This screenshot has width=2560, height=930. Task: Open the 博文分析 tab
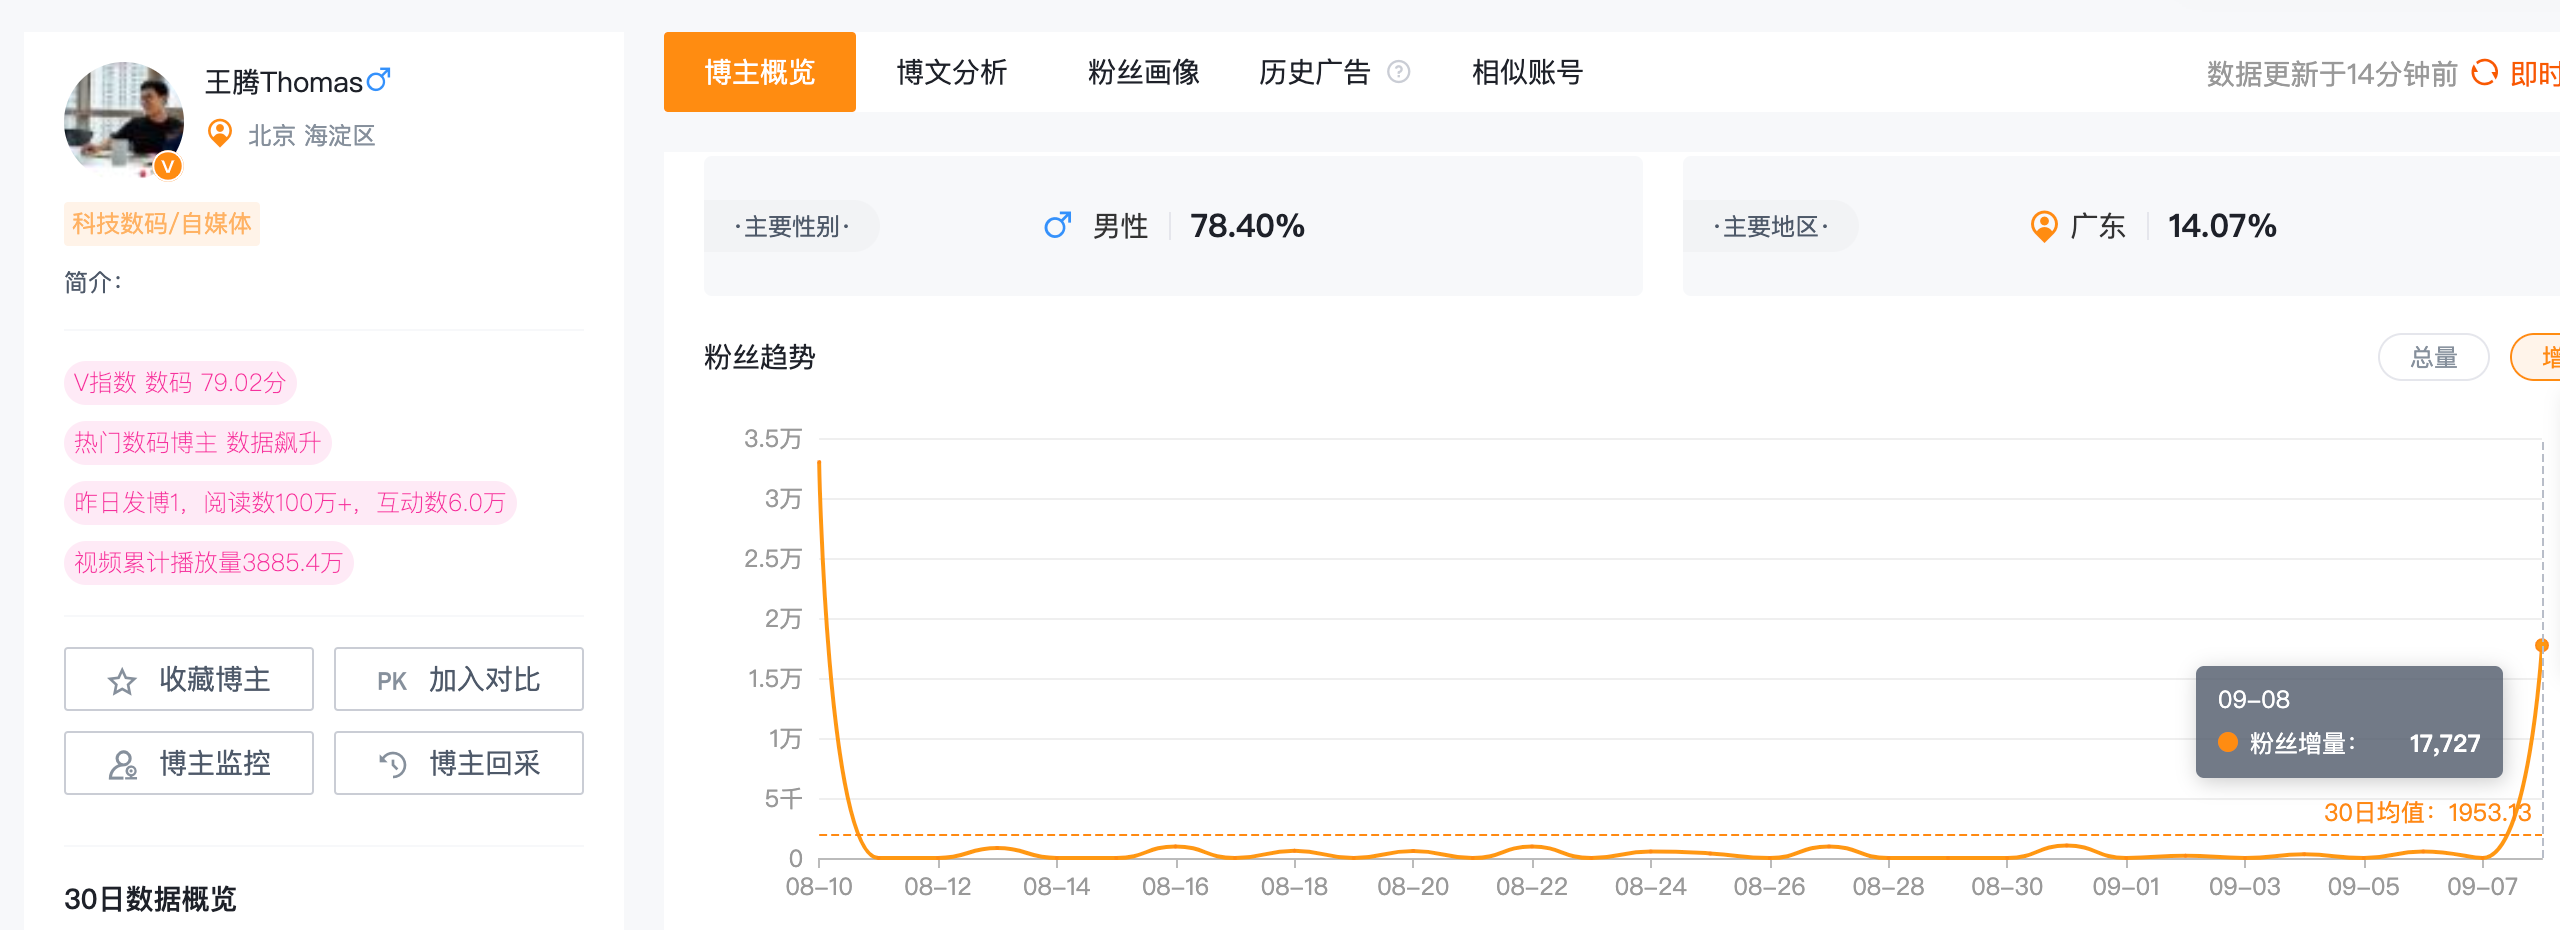tap(951, 72)
